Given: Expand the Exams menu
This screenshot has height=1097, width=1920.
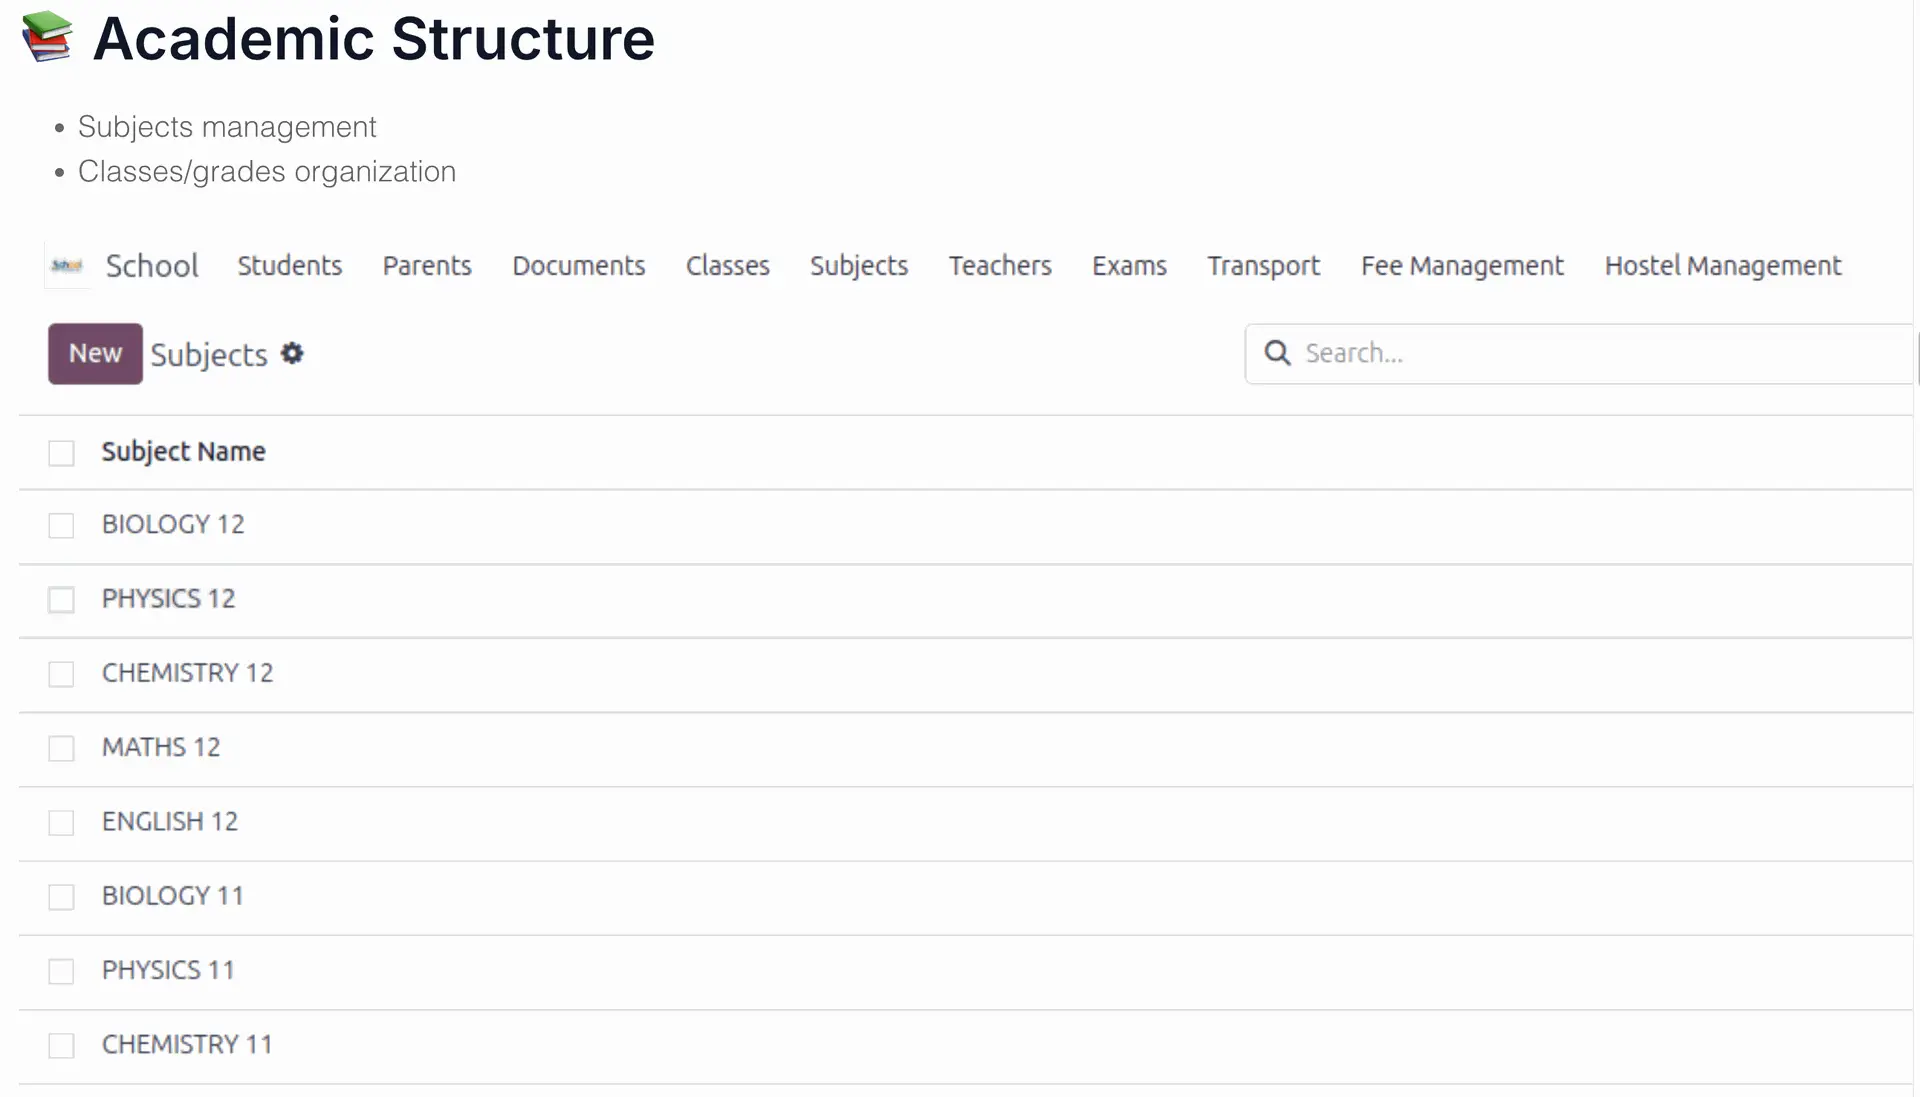Looking at the screenshot, I should [1130, 266].
